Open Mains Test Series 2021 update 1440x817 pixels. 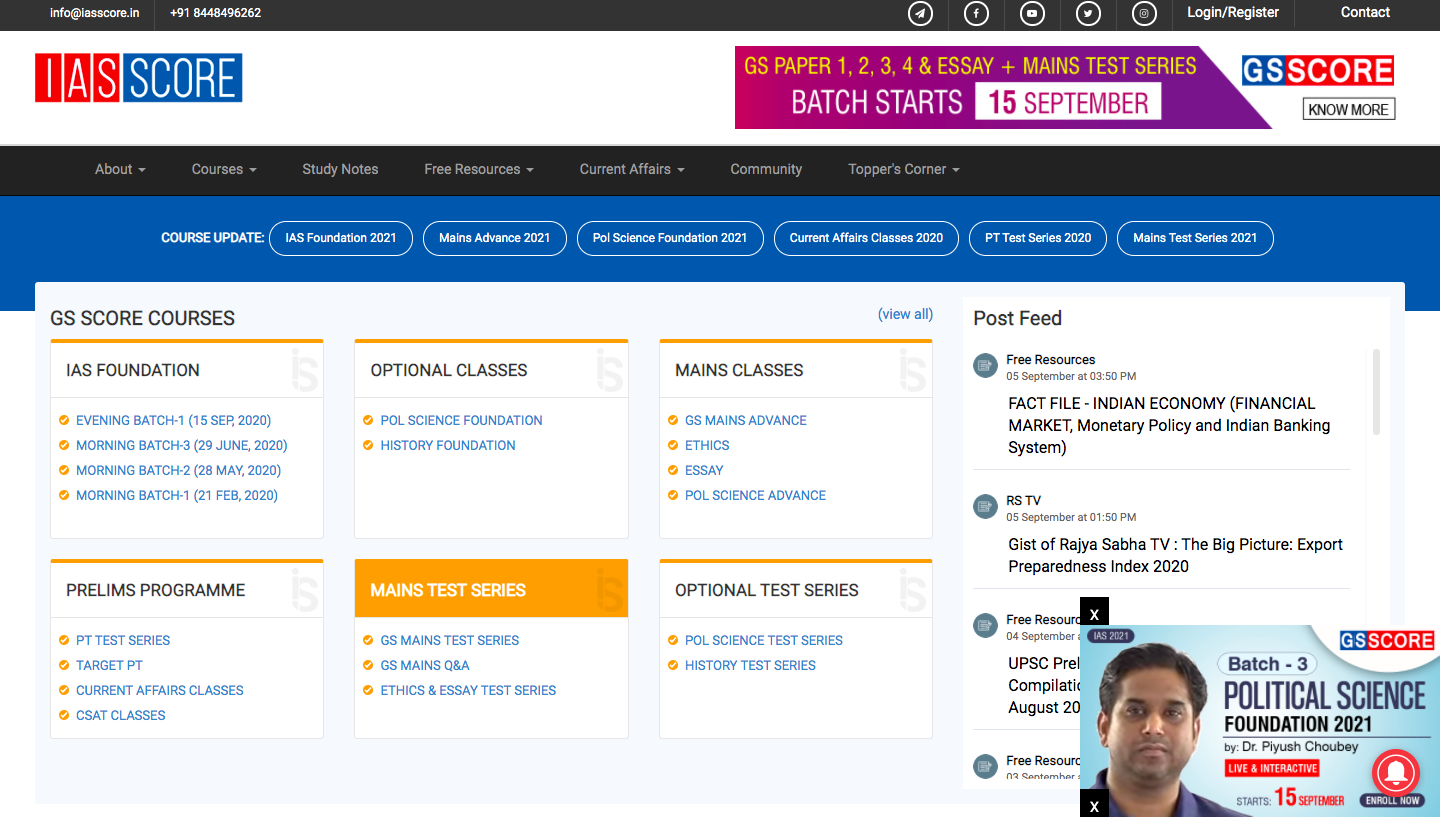1195,238
